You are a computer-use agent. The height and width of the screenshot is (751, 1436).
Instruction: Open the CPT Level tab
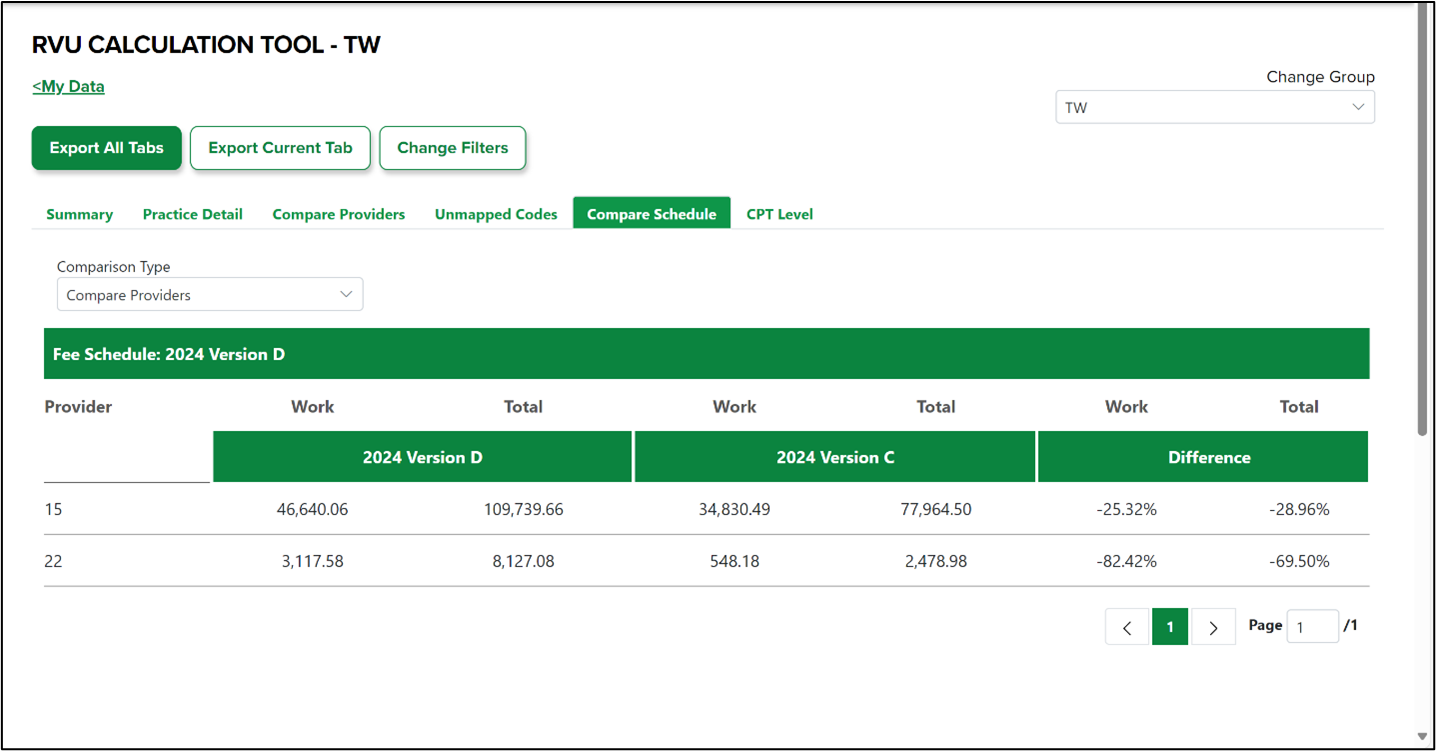[x=779, y=214]
